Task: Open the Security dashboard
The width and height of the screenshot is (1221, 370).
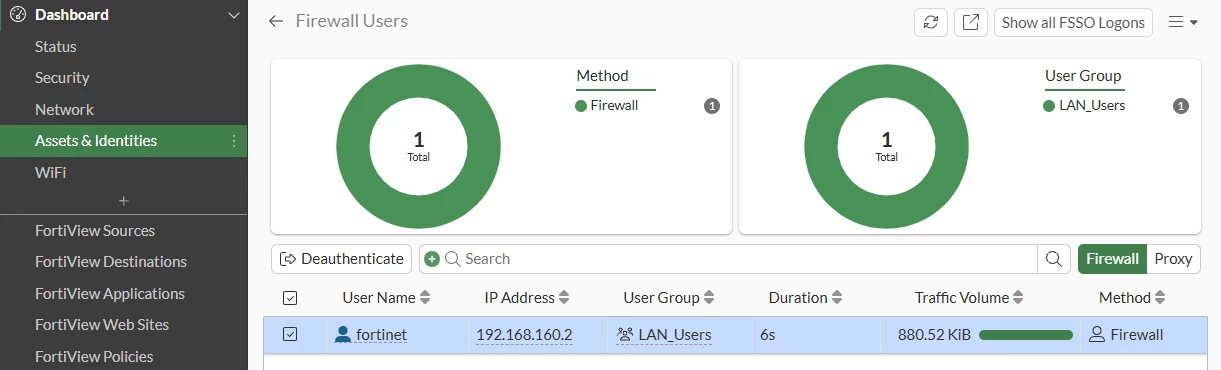Action: point(62,78)
